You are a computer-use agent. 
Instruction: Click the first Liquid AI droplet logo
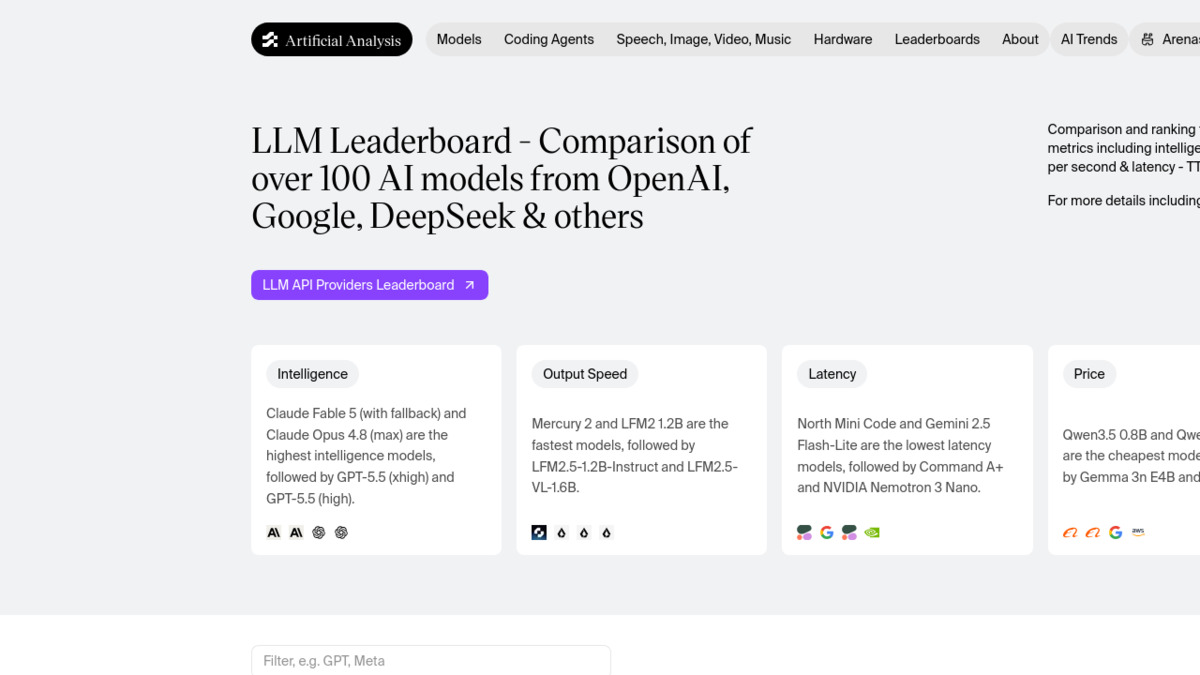pos(562,533)
